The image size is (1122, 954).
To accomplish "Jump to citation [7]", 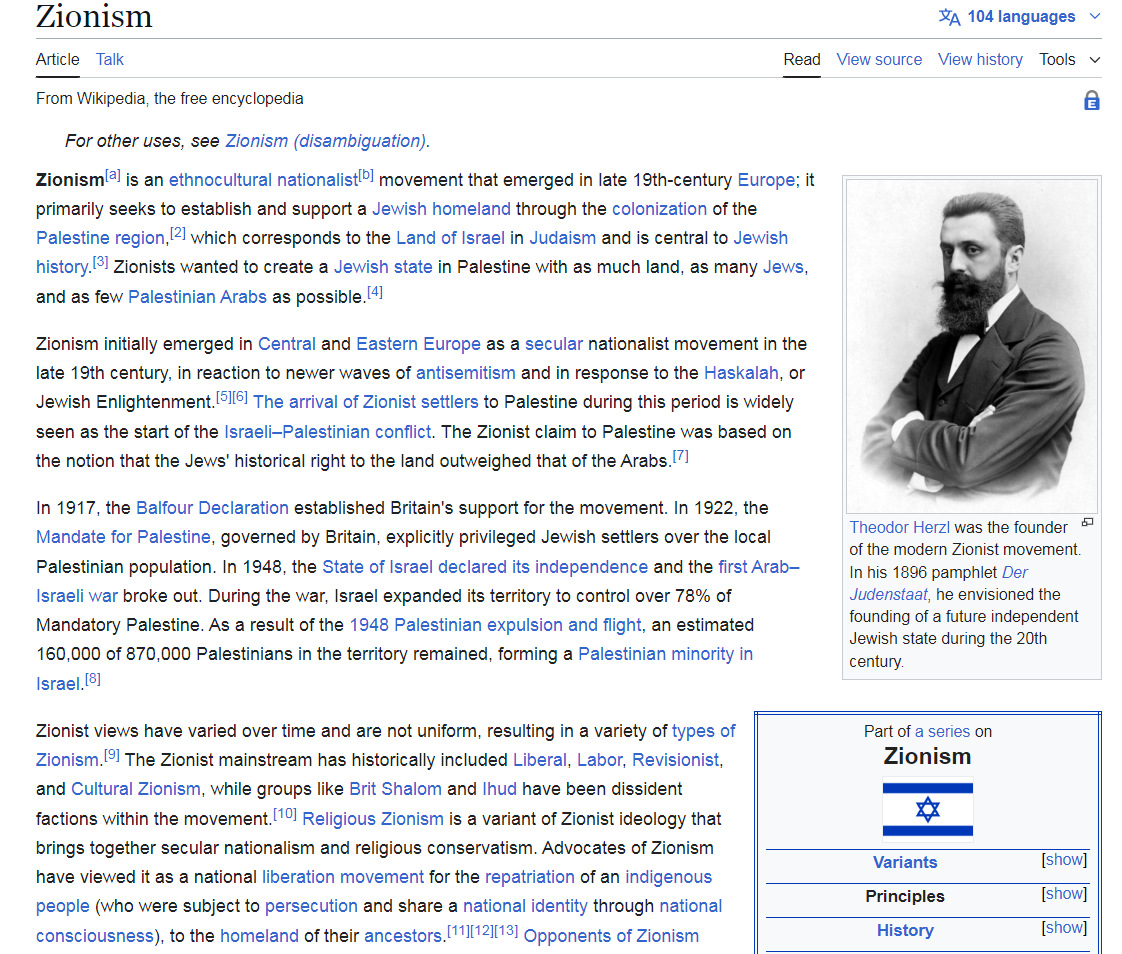I will (x=680, y=455).
